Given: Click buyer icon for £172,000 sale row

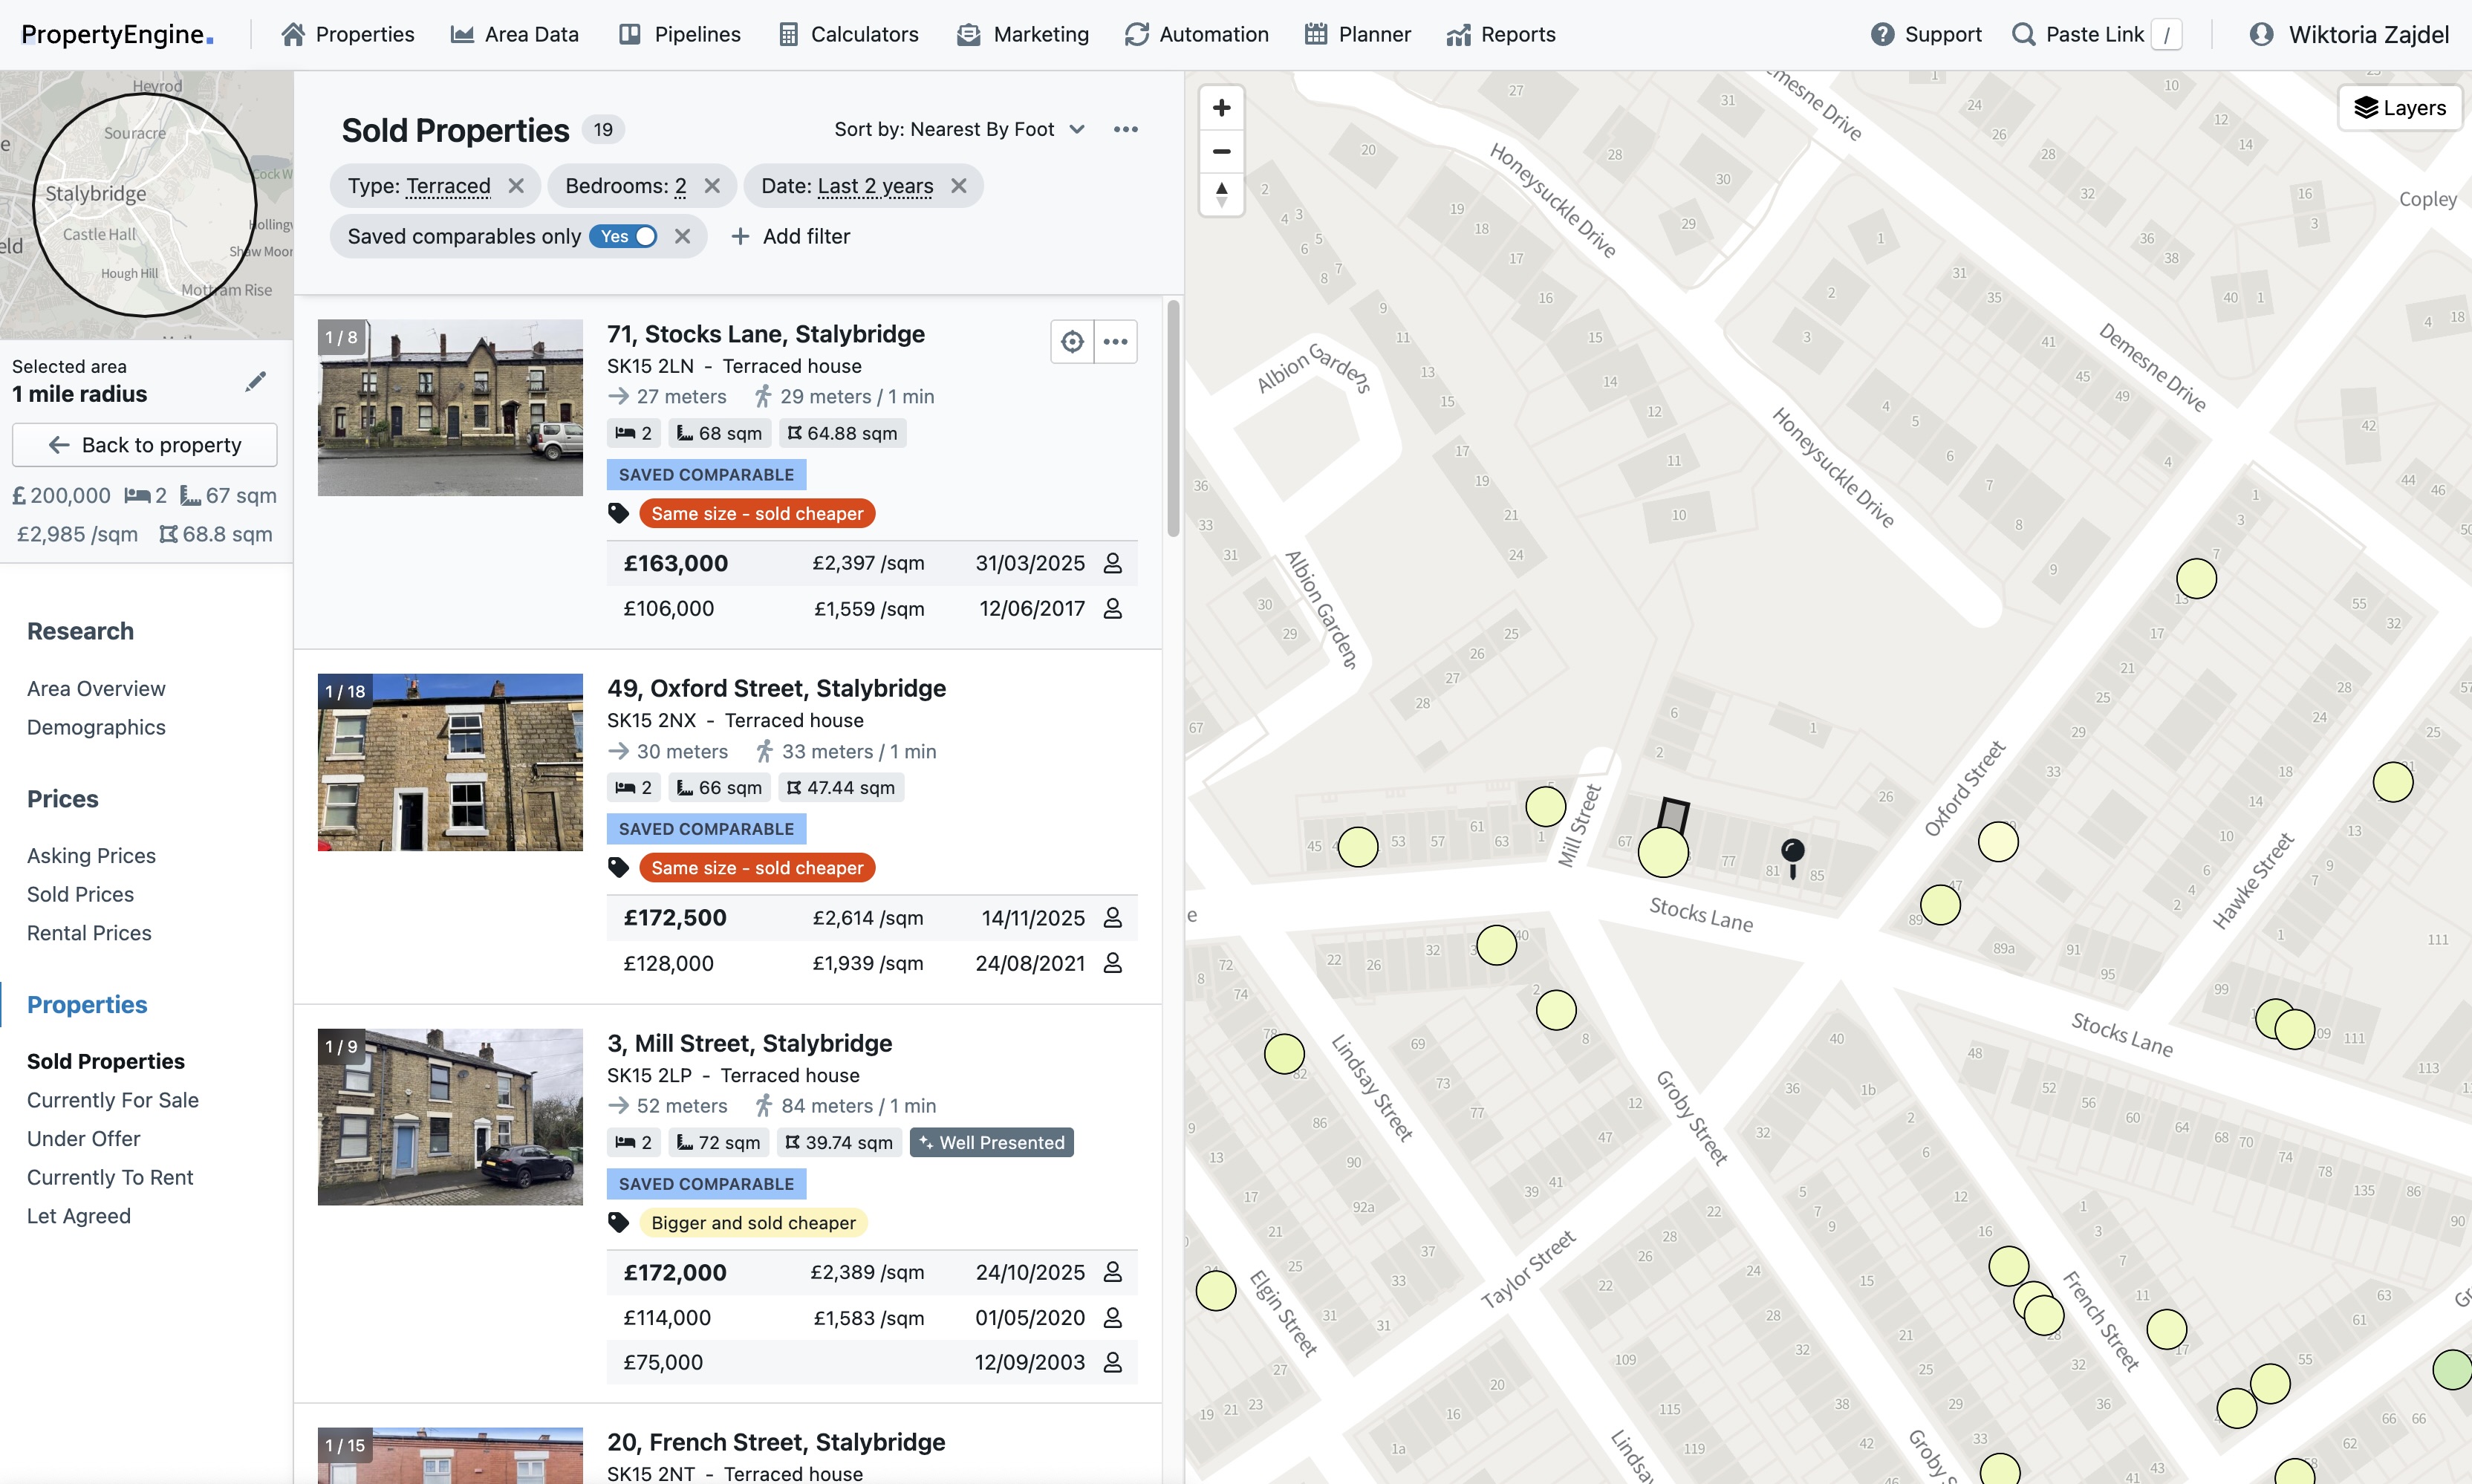Looking at the screenshot, I should pyautogui.click(x=1113, y=1272).
